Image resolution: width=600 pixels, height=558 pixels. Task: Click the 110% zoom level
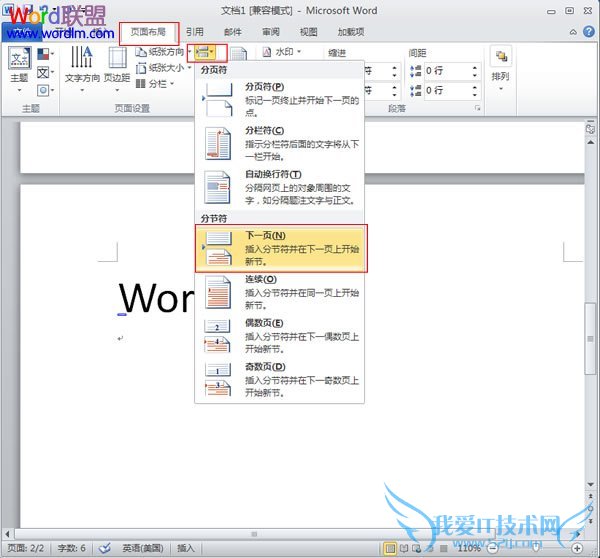(x=469, y=548)
